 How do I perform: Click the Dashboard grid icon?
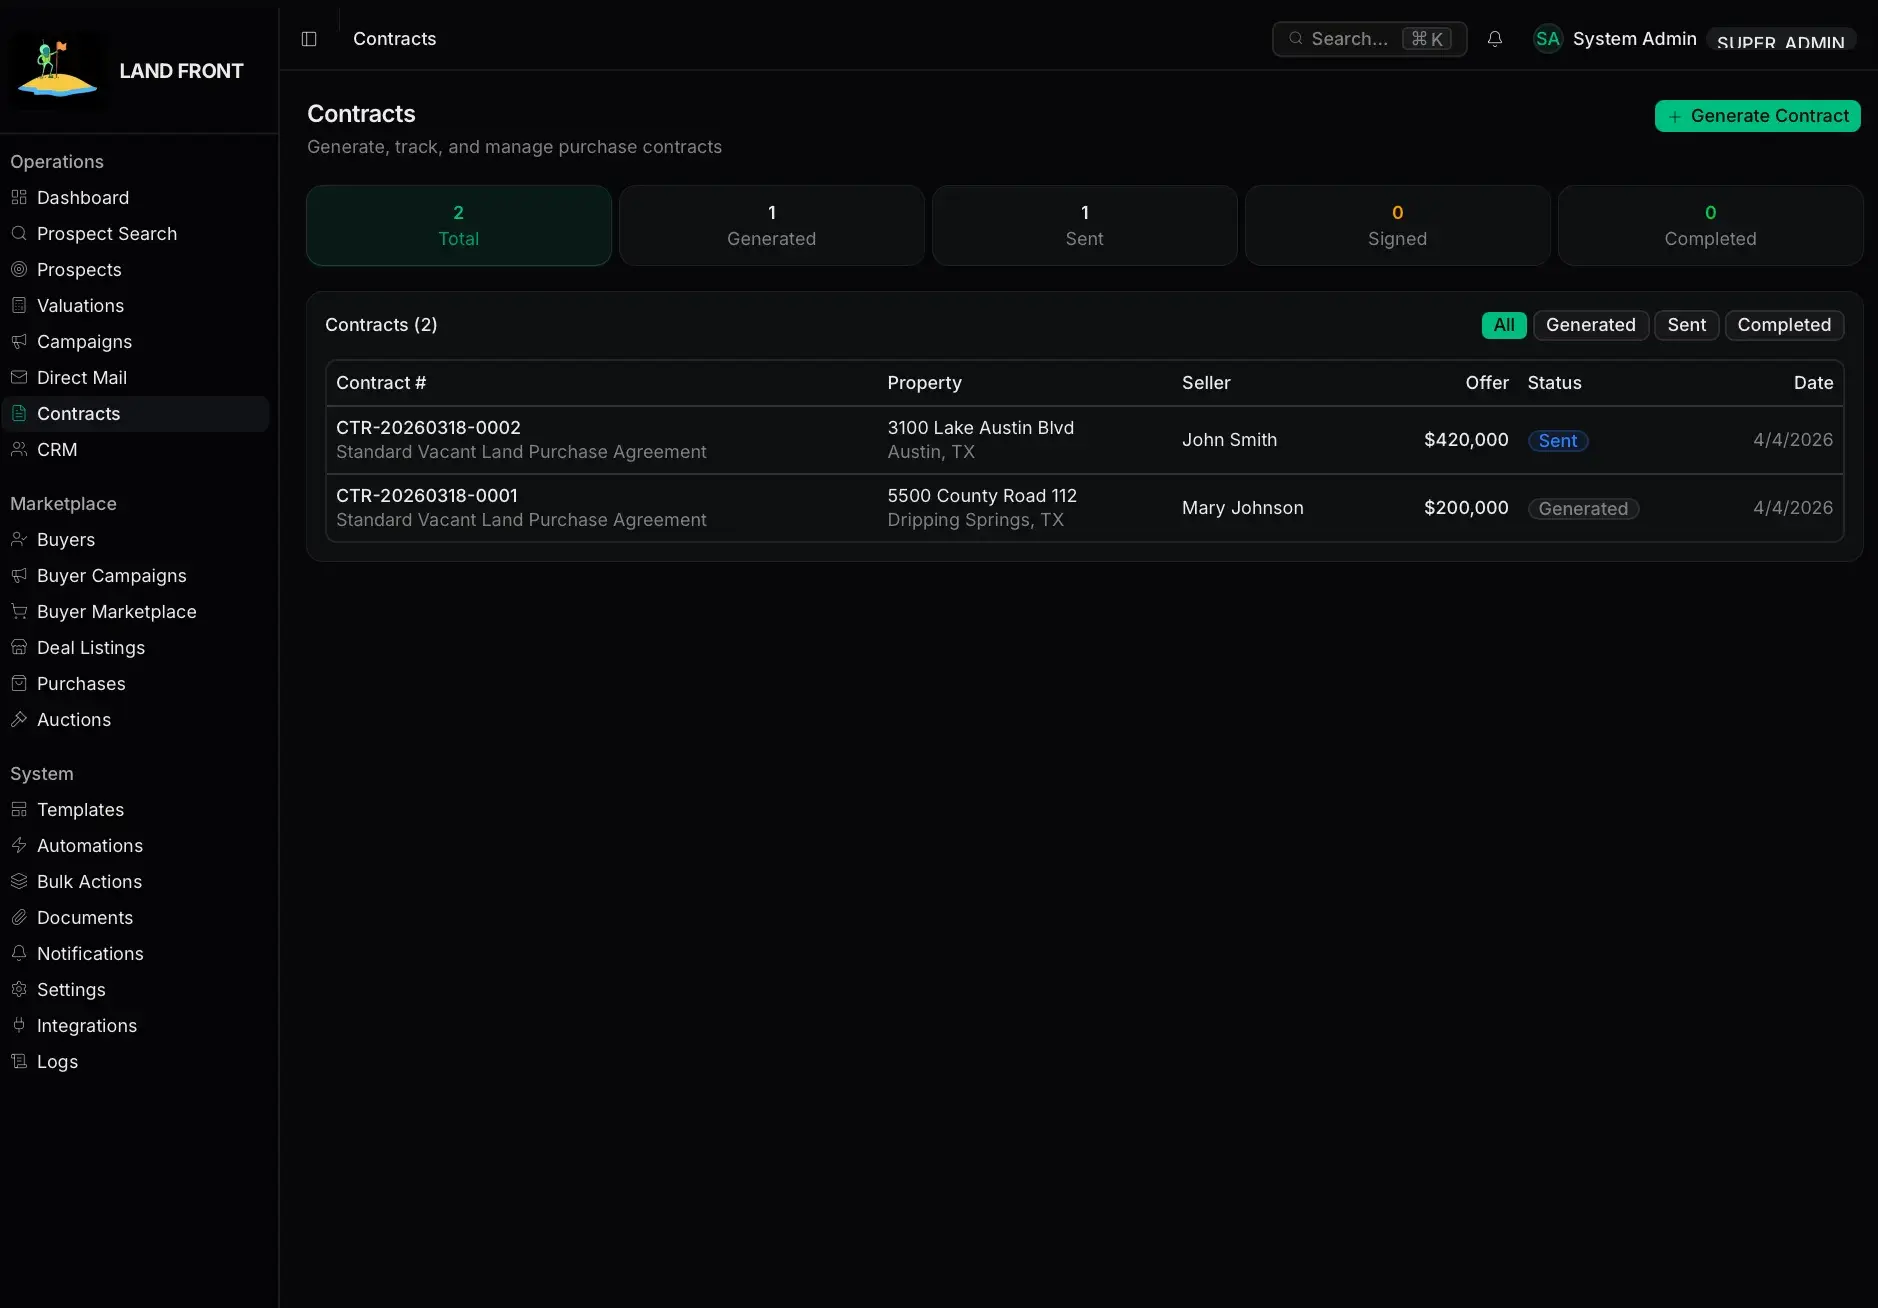coord(19,197)
